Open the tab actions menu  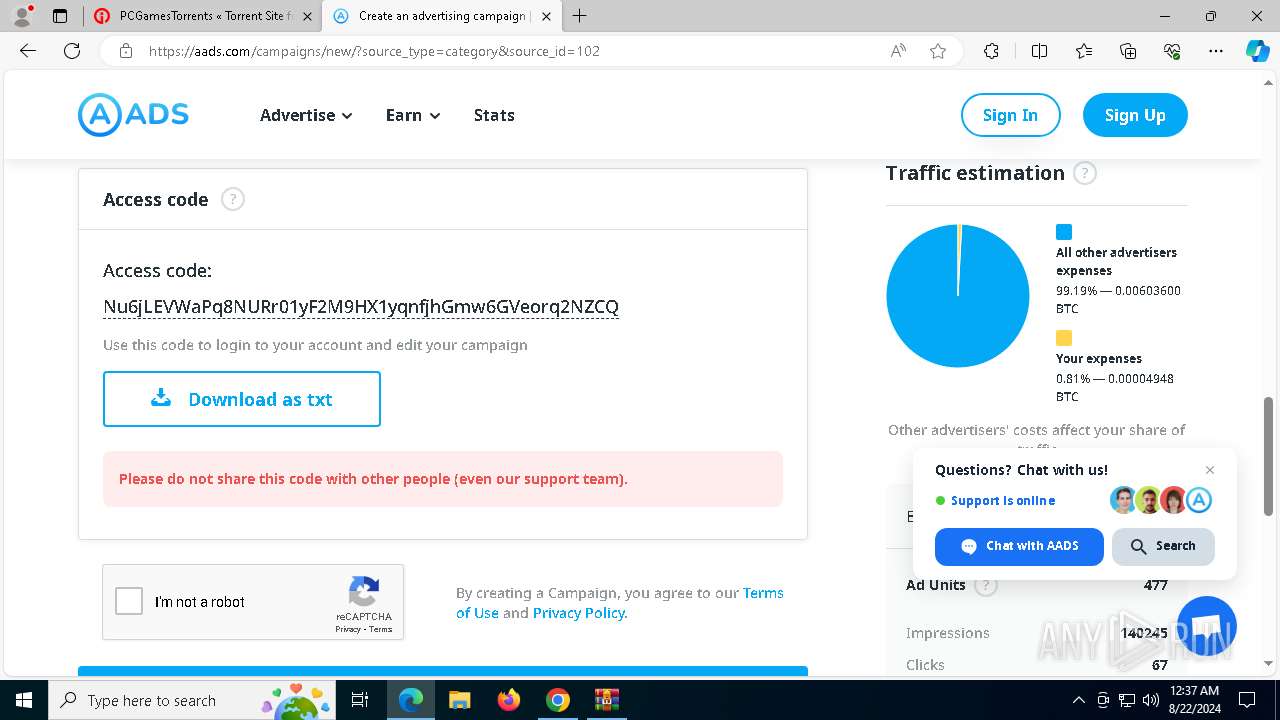(x=60, y=16)
